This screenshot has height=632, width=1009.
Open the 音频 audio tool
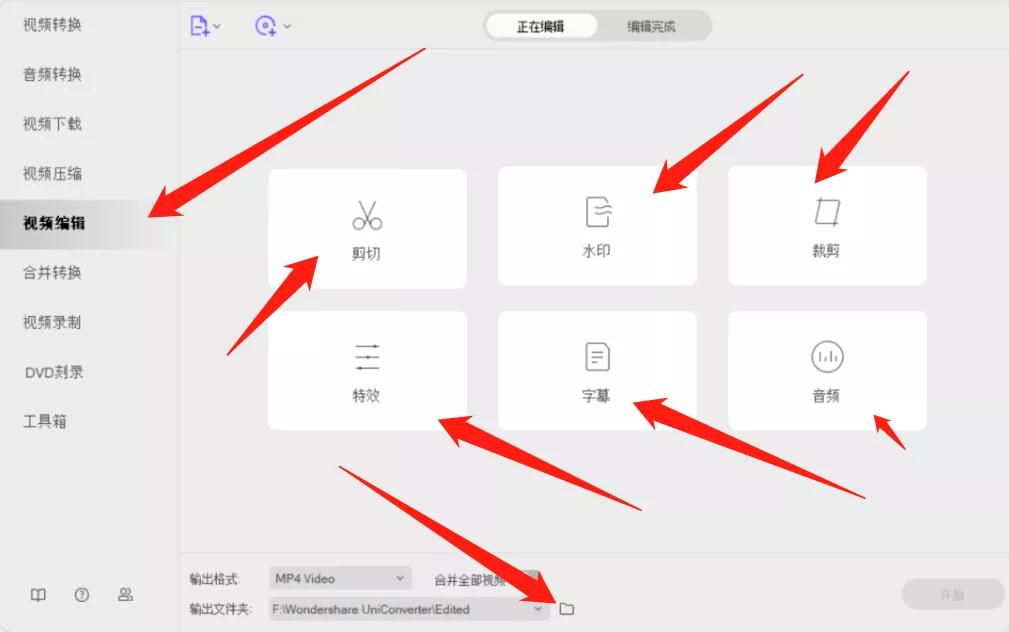[x=827, y=371]
